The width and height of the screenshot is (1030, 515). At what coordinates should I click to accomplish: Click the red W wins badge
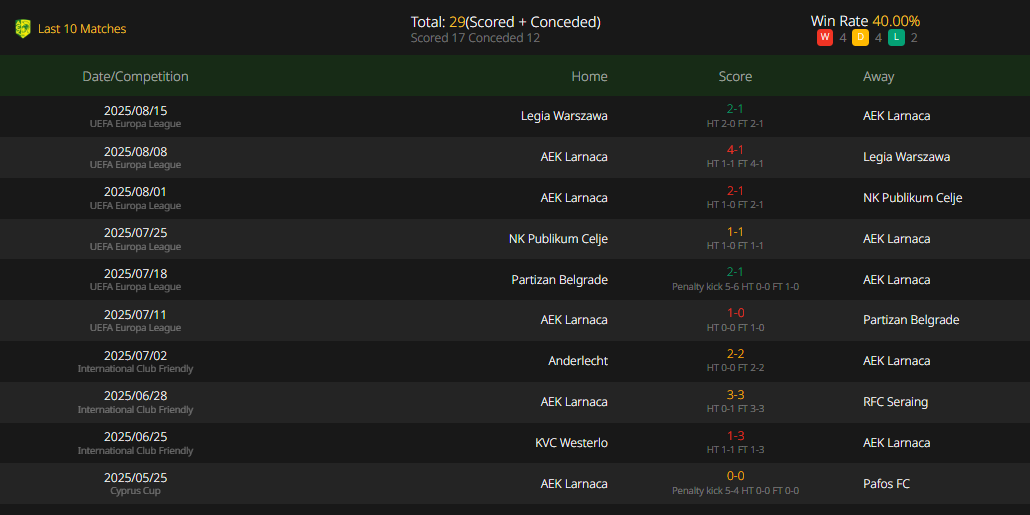[x=825, y=38]
